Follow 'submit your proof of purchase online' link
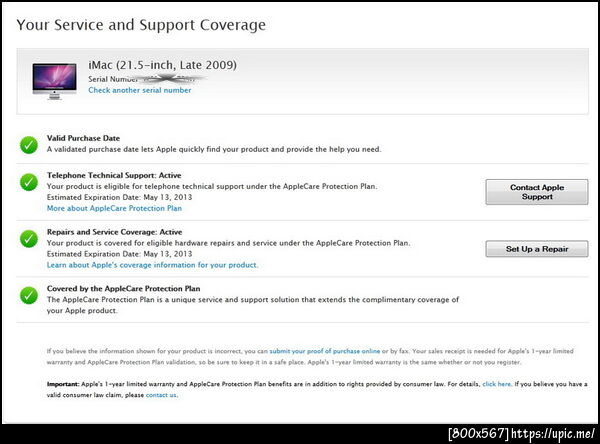600x444 pixels. (325, 351)
